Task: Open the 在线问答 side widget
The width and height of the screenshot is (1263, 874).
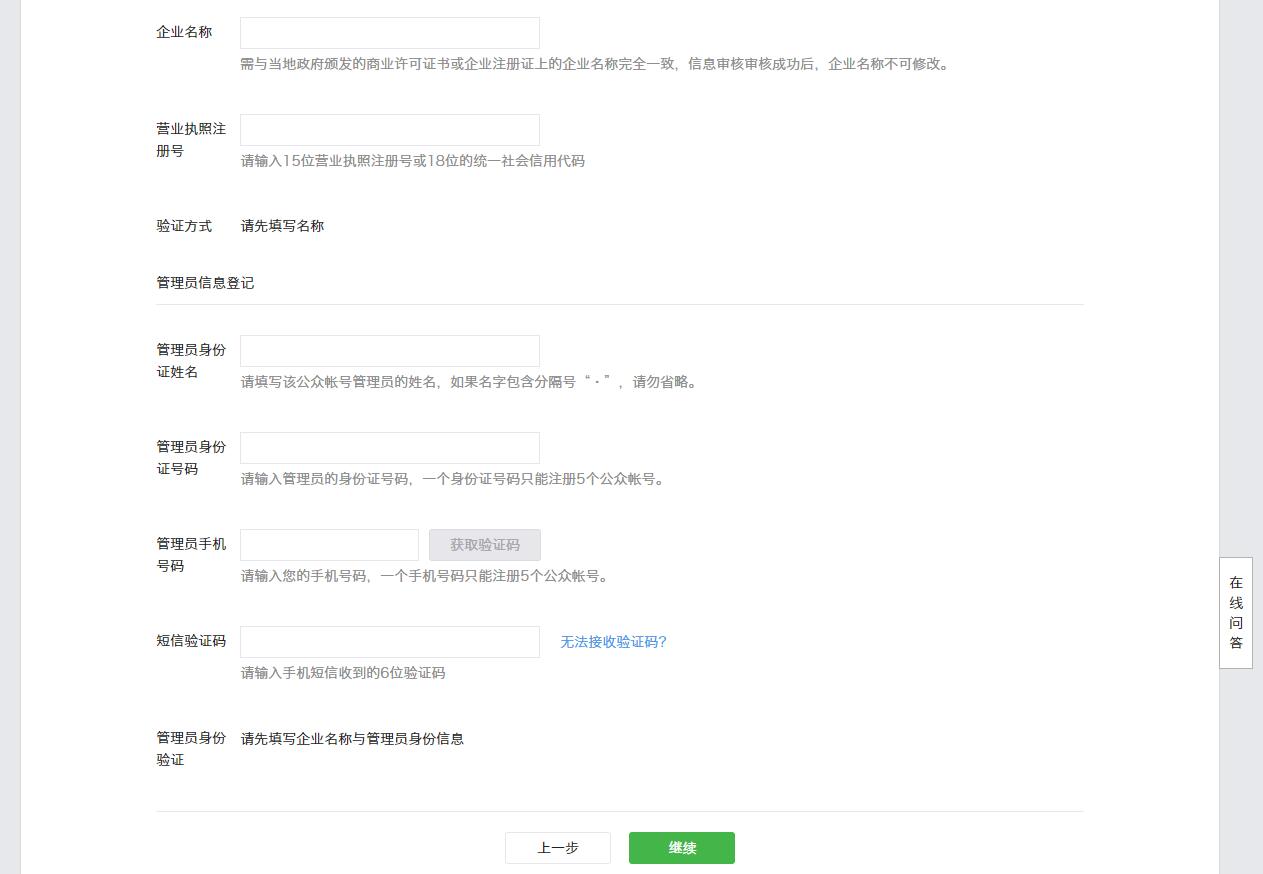Action: click(x=1236, y=612)
